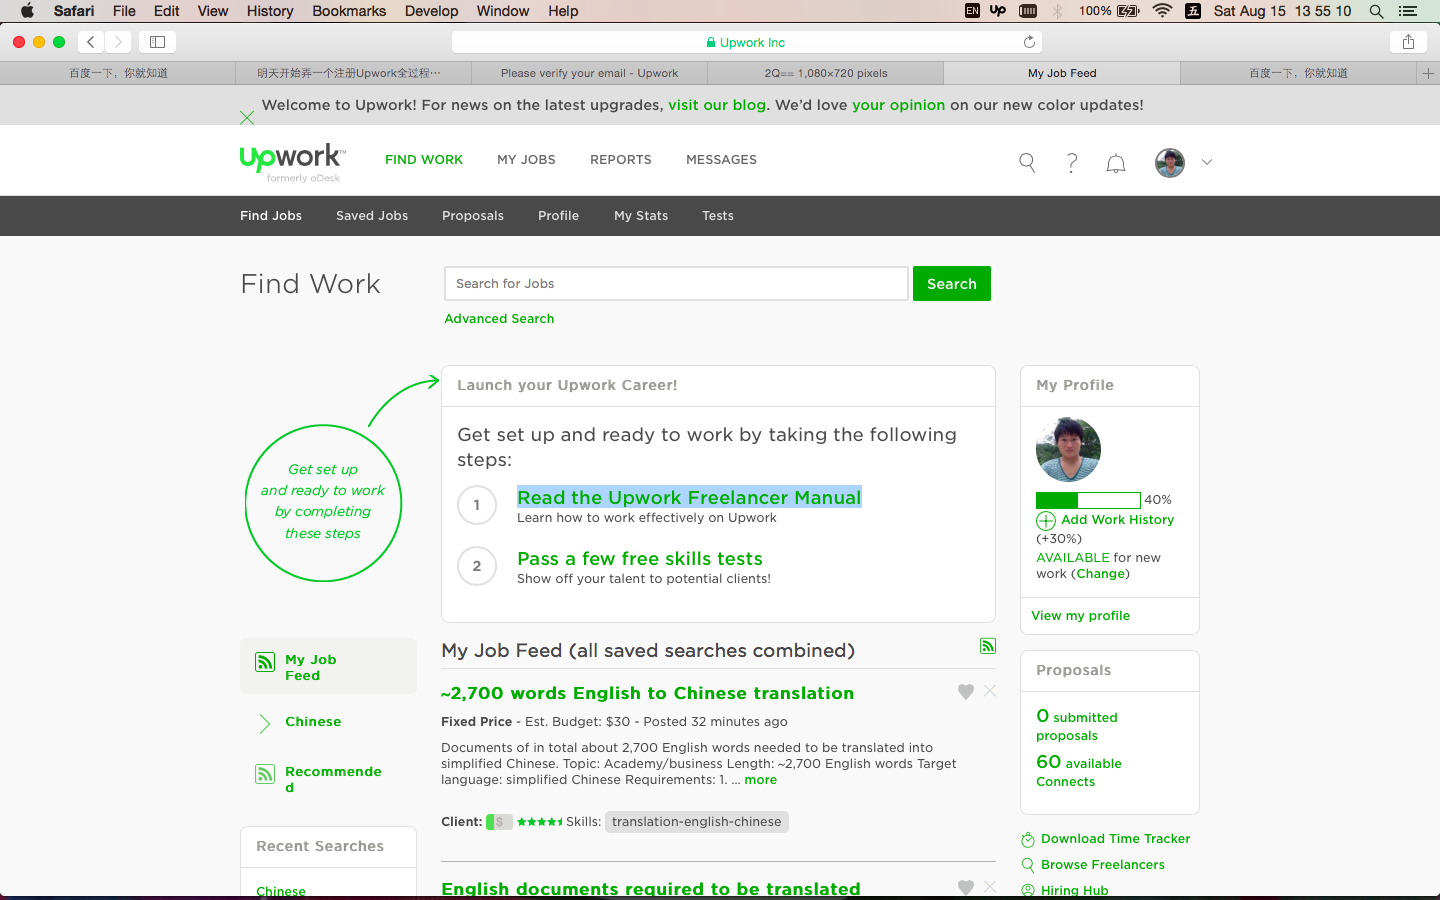1440x900 pixels.
Task: Click the Browse Freelancers magnifier icon
Action: click(x=1027, y=865)
